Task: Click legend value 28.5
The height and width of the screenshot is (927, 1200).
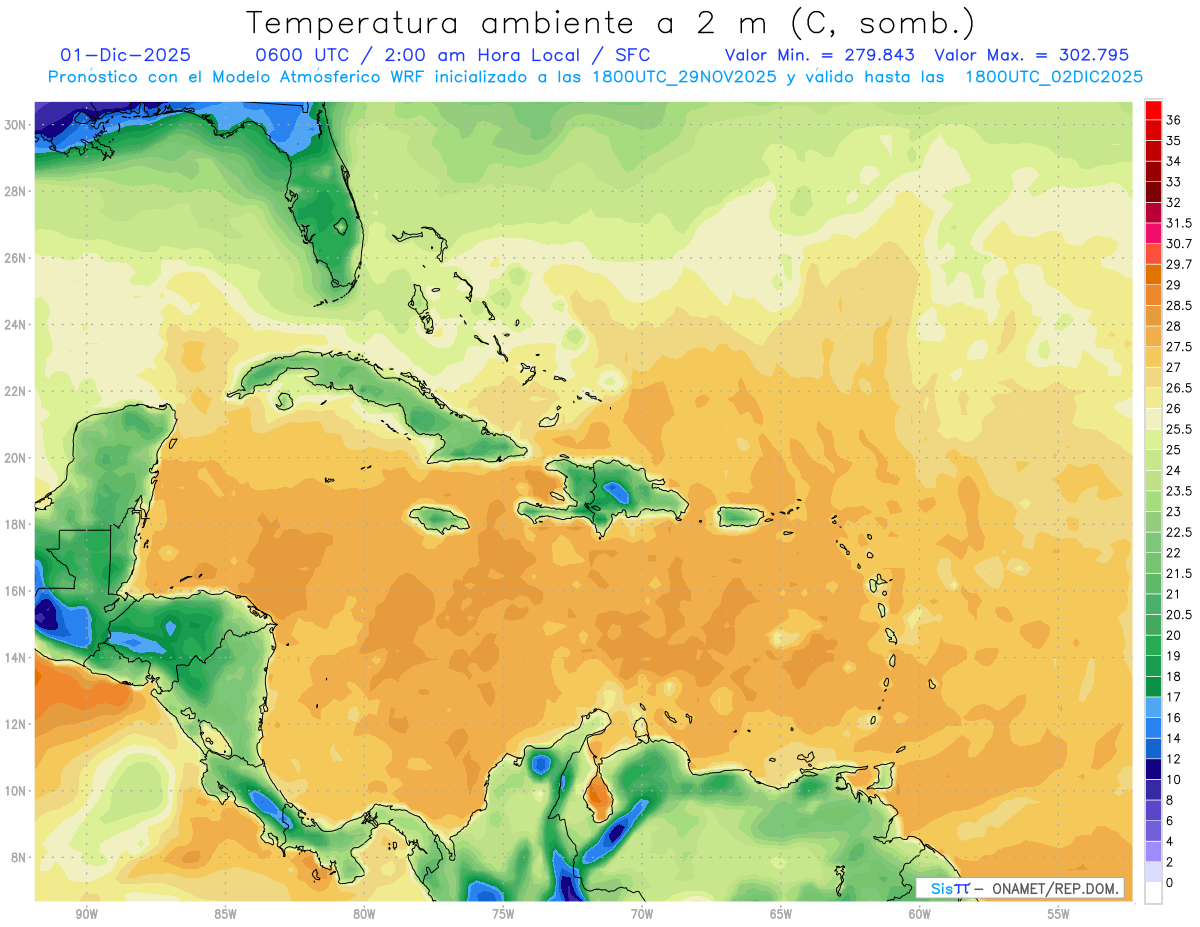Action: (x=1179, y=305)
